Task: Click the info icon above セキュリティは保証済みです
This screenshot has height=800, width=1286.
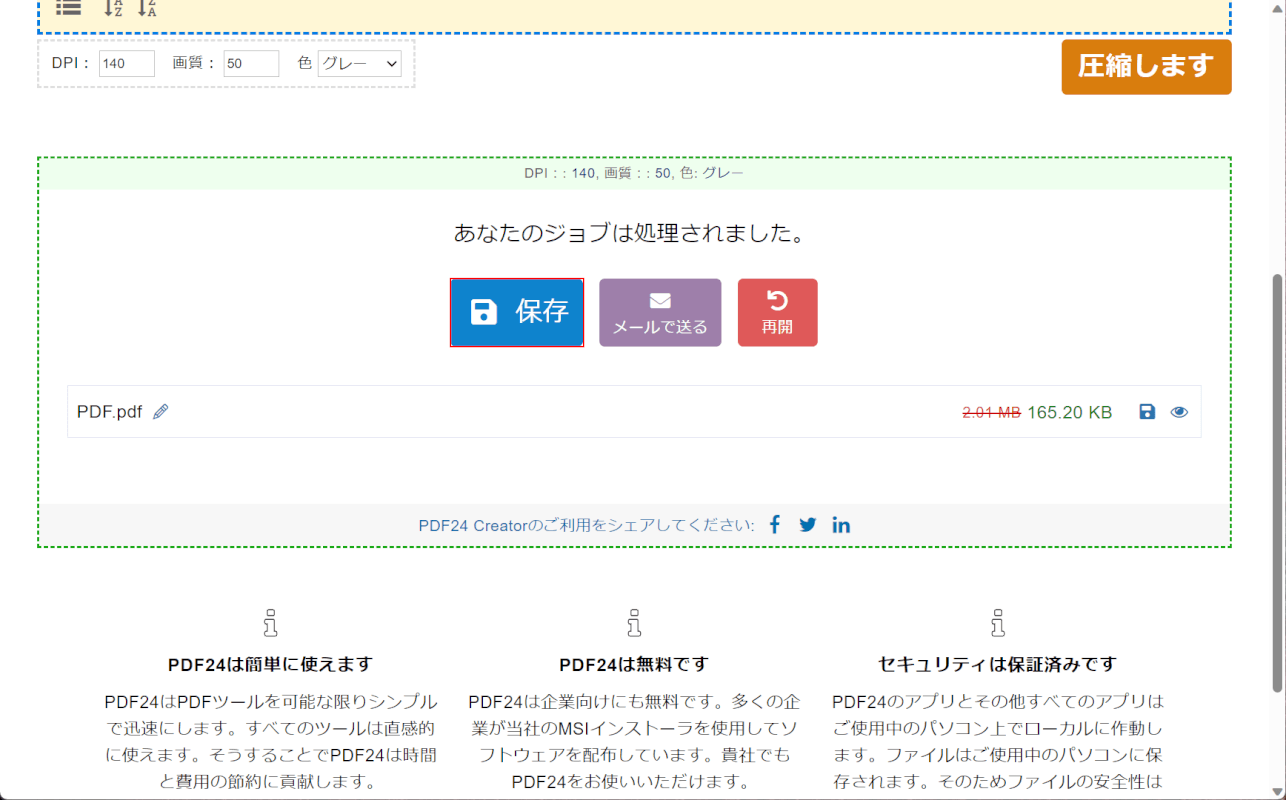Action: (x=997, y=623)
